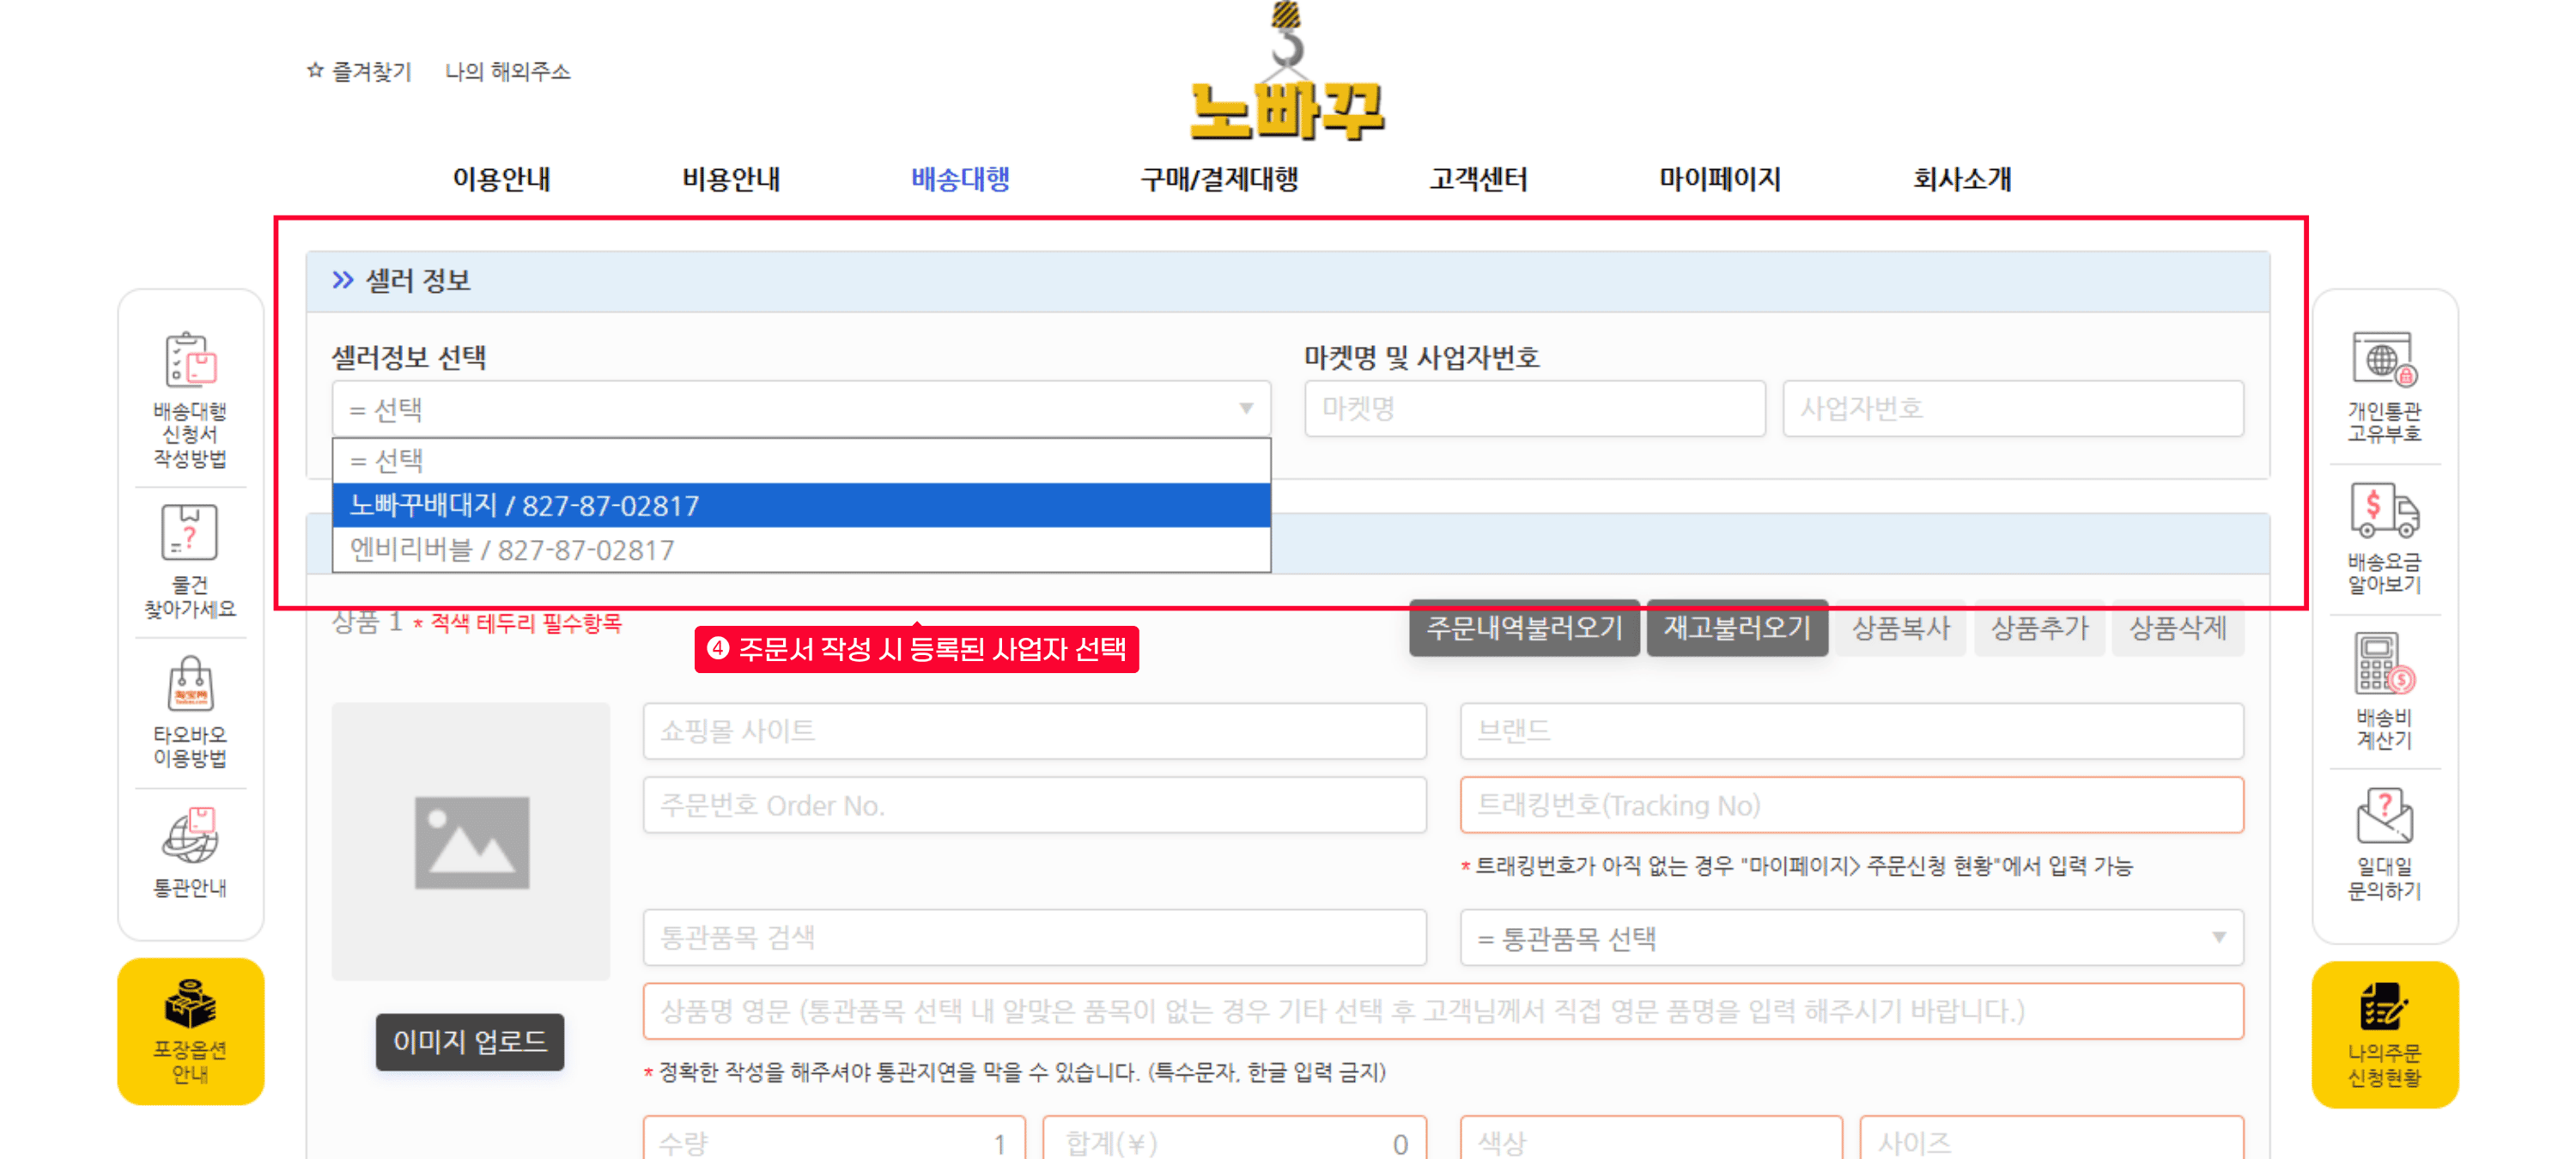Viewport: 2576px width, 1159px height.
Task: Expand the 셀러정보 선택 dropdown
Action: tap(800, 408)
